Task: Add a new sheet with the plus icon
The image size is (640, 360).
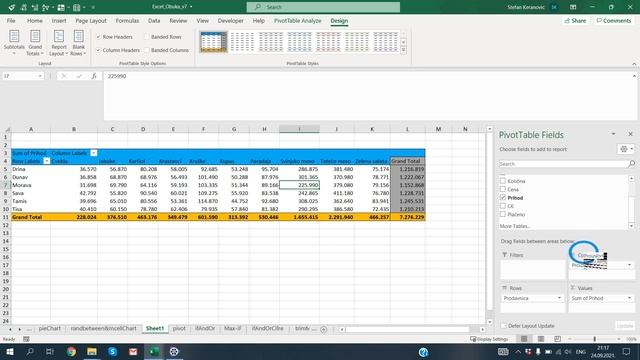Action: [323, 329]
